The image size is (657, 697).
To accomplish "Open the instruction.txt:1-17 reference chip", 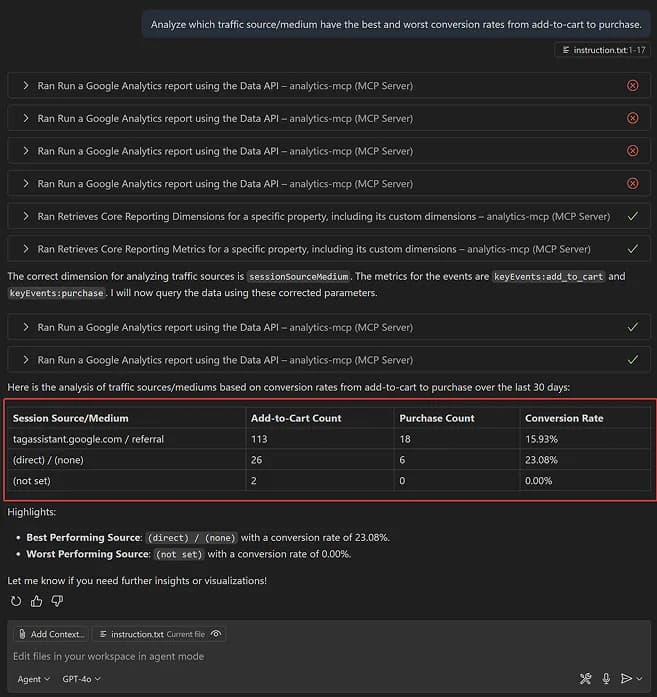I will [604, 50].
